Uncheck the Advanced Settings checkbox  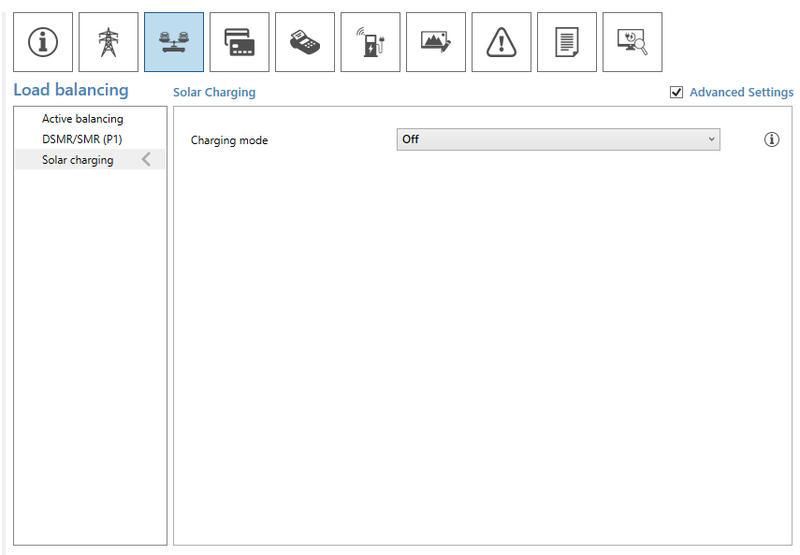point(676,92)
